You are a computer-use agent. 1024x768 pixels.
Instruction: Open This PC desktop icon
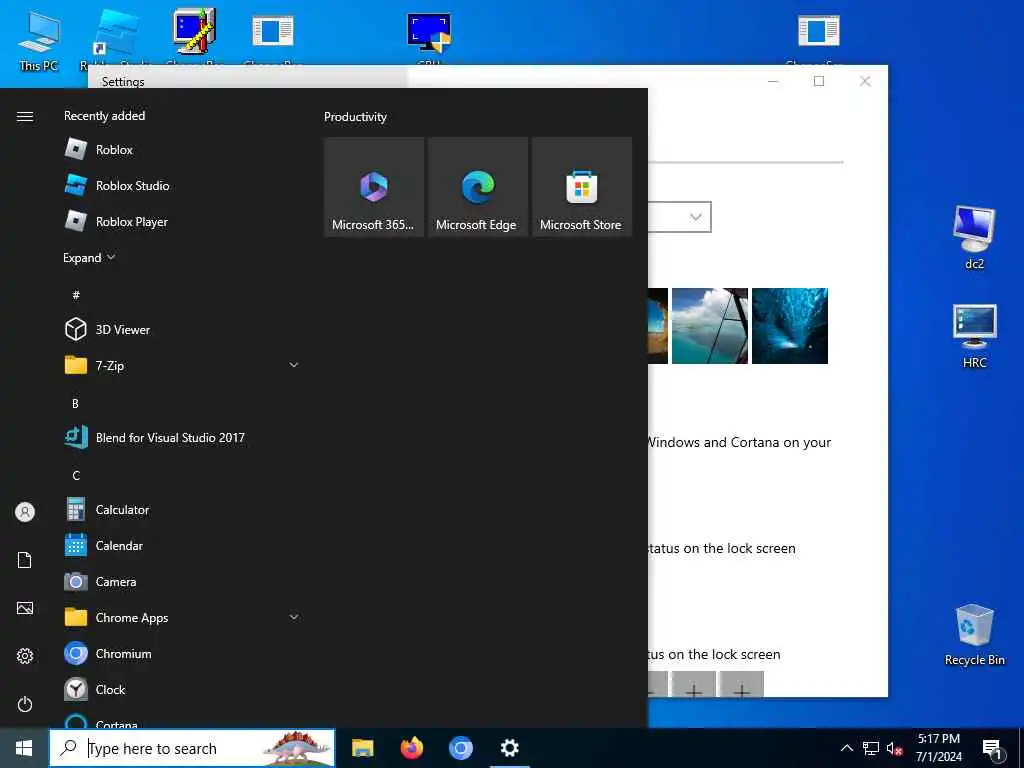pos(39,41)
